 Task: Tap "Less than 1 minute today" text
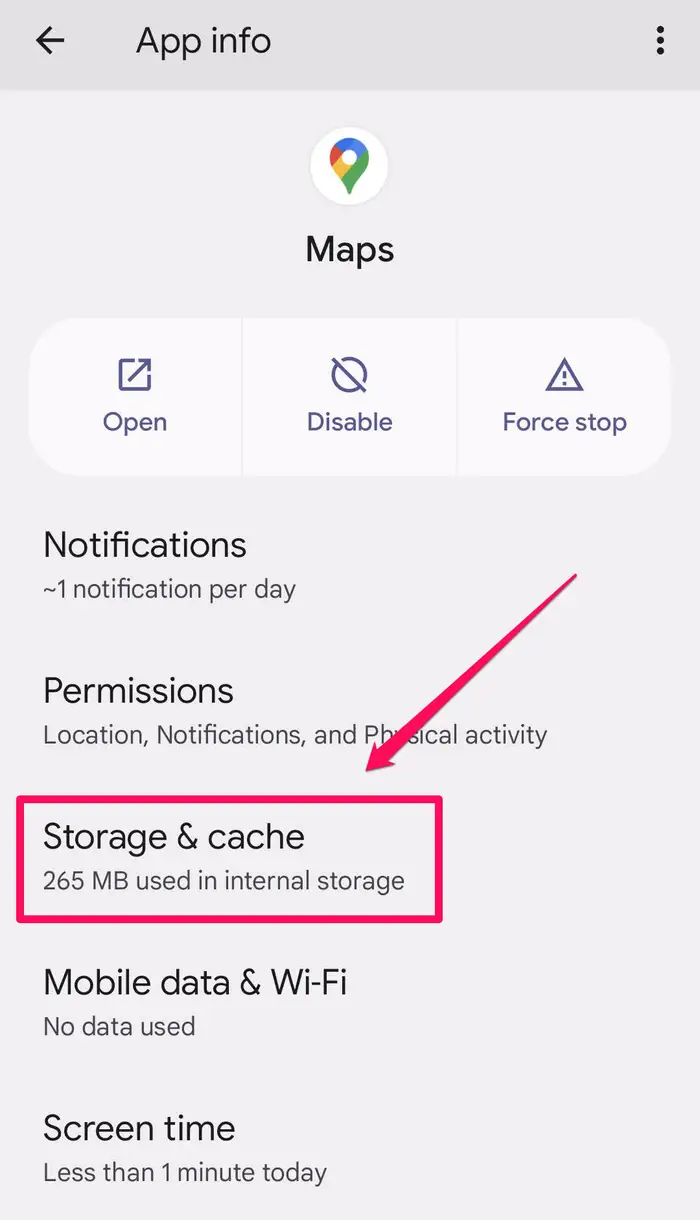(x=185, y=1171)
